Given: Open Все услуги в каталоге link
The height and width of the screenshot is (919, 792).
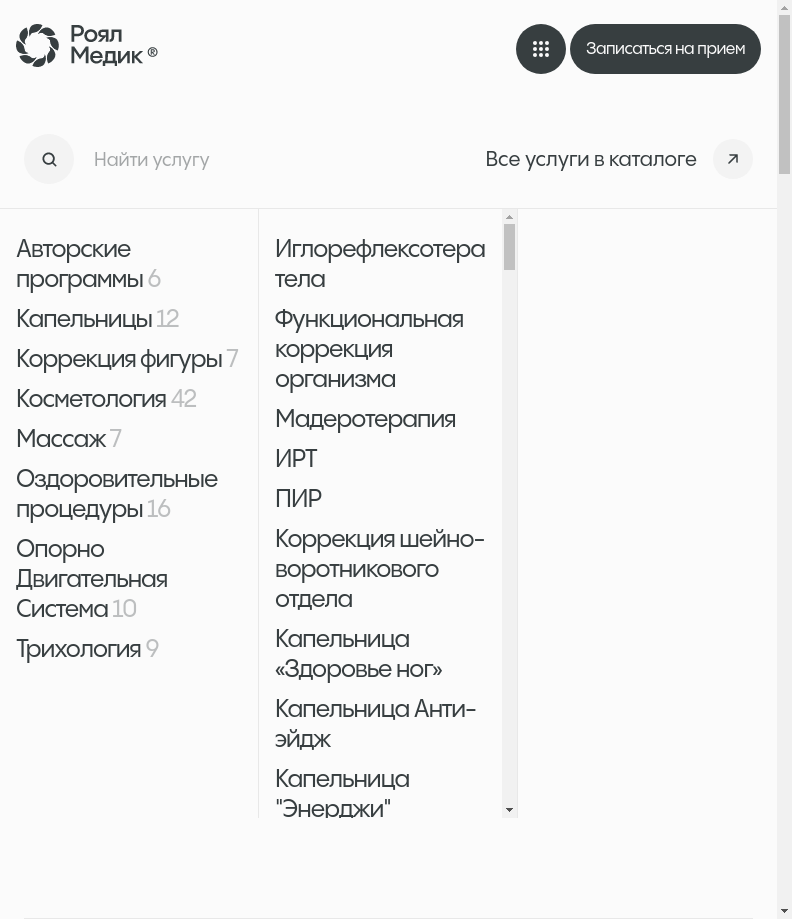Looking at the screenshot, I should tap(590, 159).
